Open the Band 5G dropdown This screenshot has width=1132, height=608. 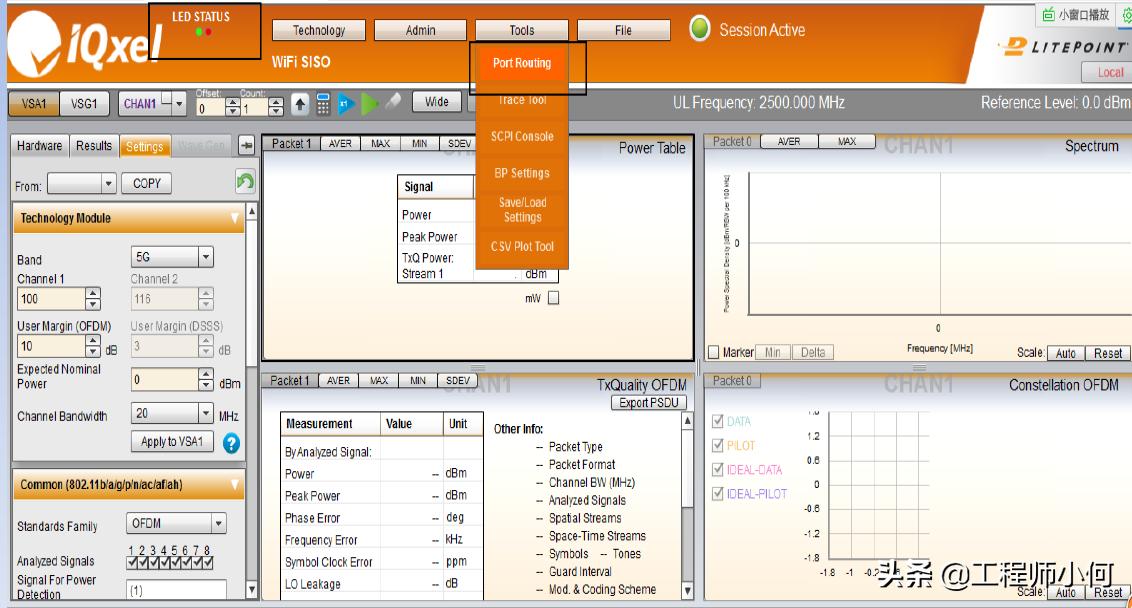pos(206,256)
